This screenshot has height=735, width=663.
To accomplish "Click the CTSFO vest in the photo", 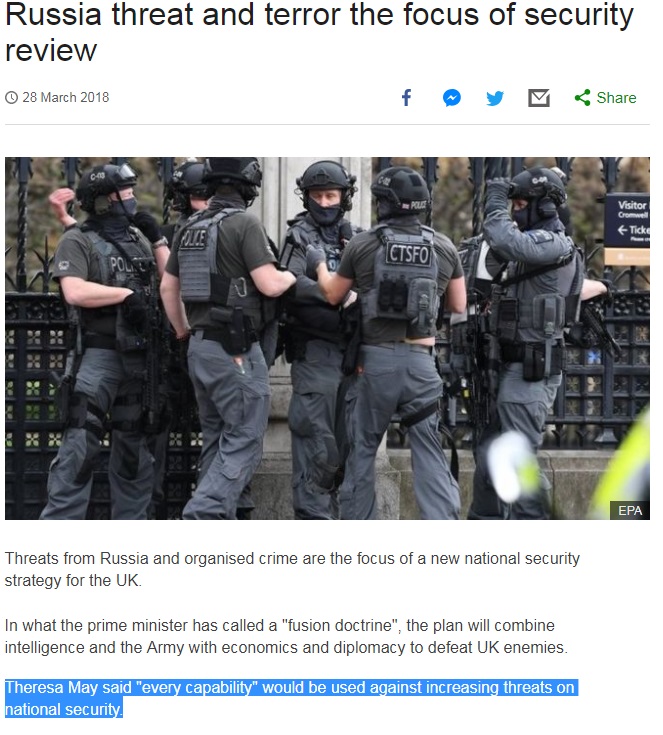I will click(x=408, y=255).
